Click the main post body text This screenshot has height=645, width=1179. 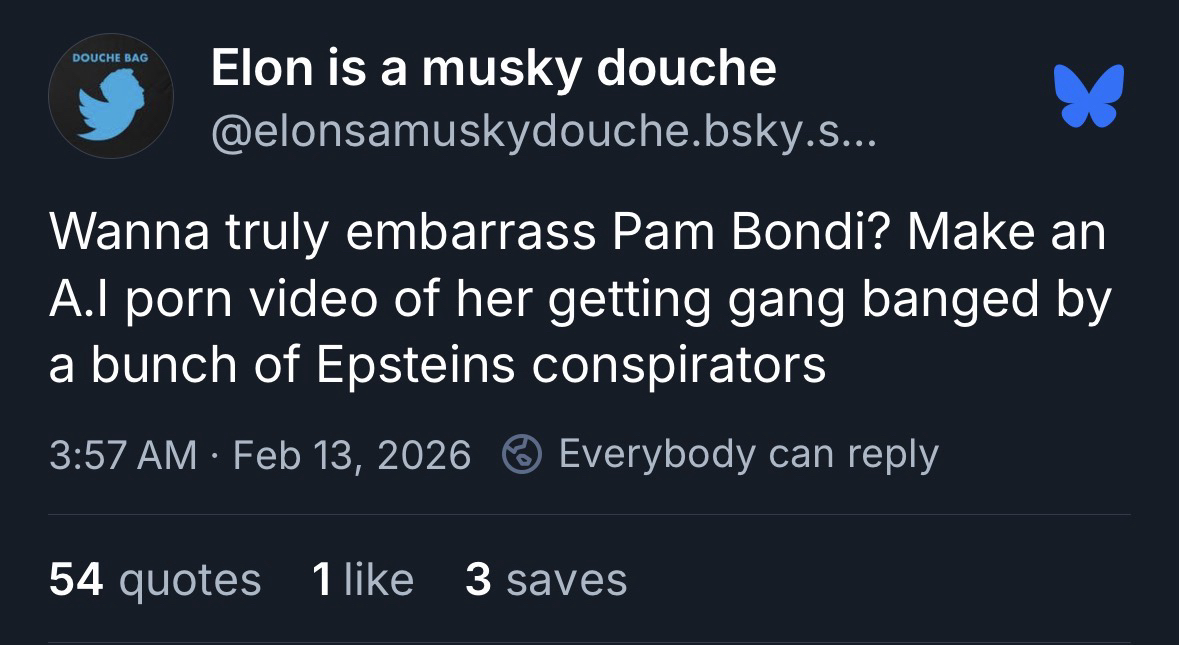click(x=580, y=299)
